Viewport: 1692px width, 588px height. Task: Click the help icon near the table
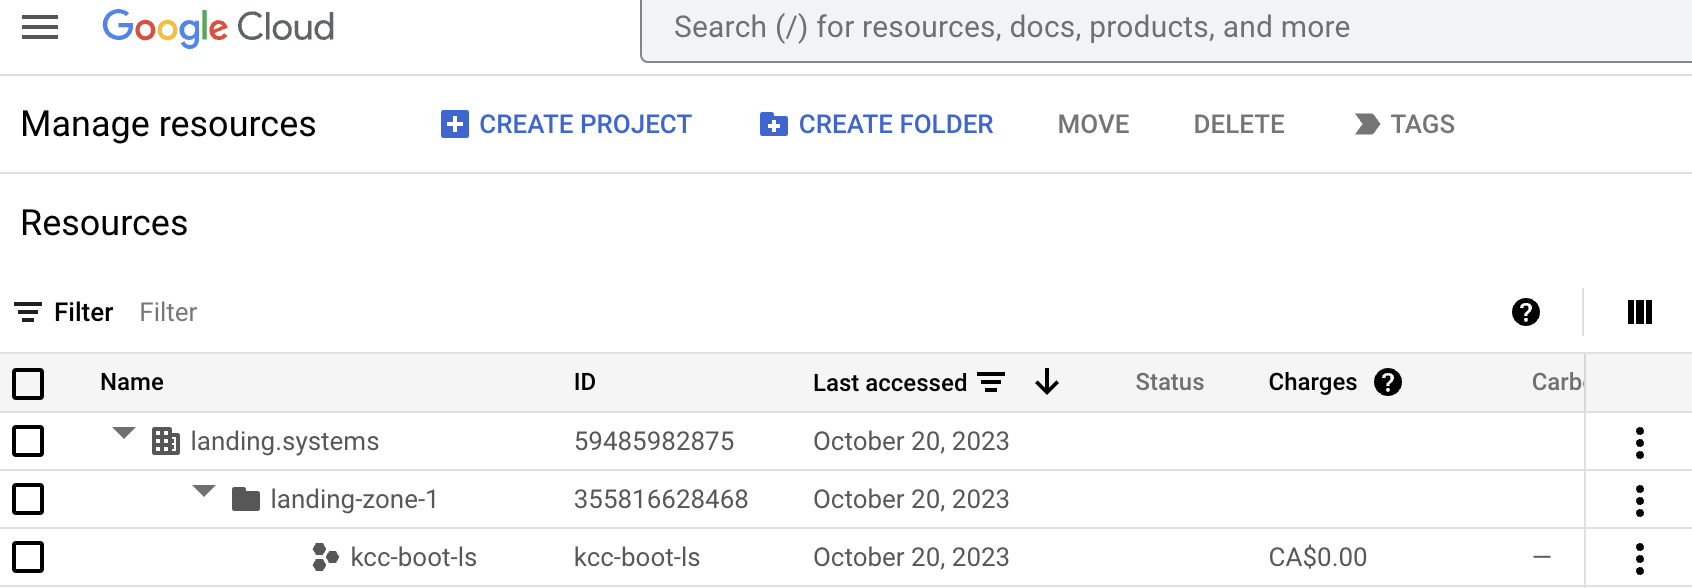click(x=1523, y=313)
